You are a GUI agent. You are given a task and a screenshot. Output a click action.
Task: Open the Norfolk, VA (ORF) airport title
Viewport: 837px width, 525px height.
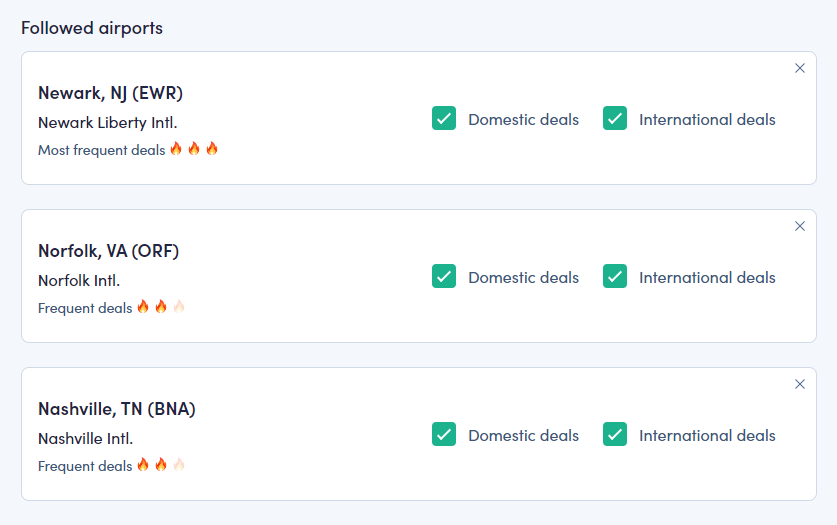tap(108, 251)
